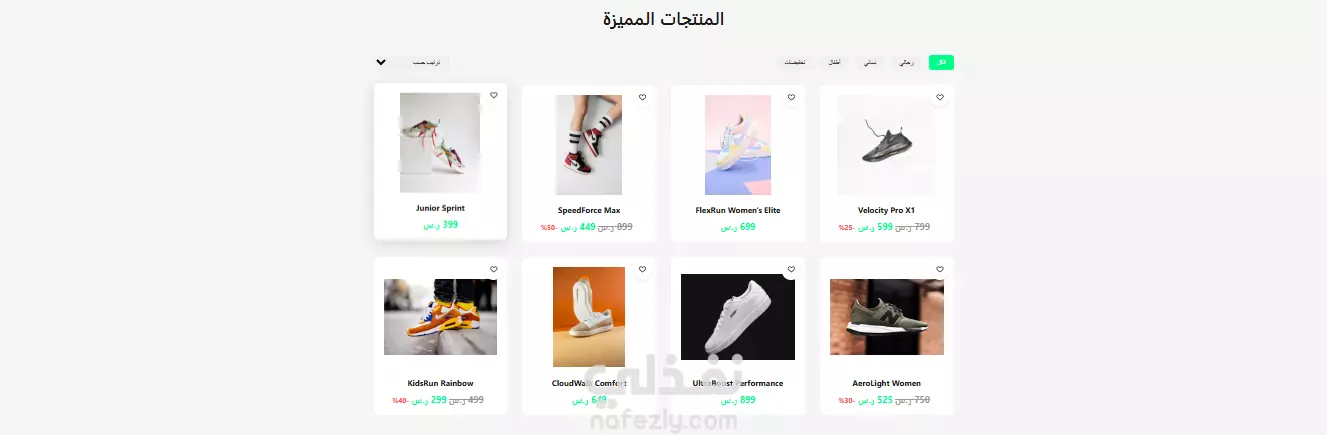Image resolution: width=1327 pixels, height=435 pixels.
Task: Favorite KidsRun Rainbow with heart icon
Action: tap(494, 270)
